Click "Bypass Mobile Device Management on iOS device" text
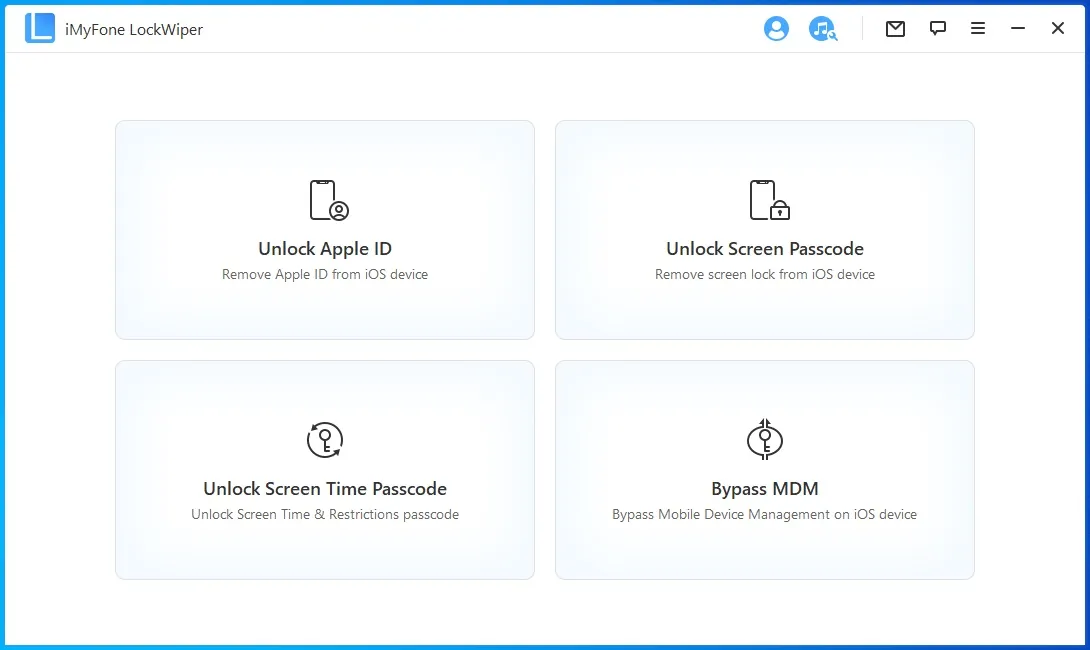 [x=765, y=514]
